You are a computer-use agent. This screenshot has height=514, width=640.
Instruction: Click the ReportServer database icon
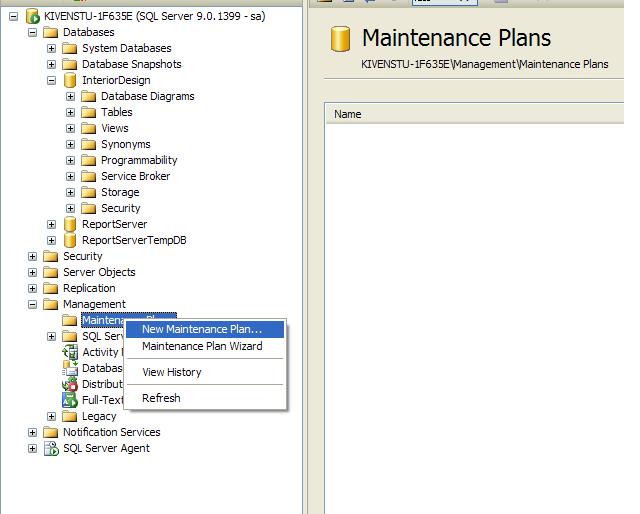tap(70, 224)
